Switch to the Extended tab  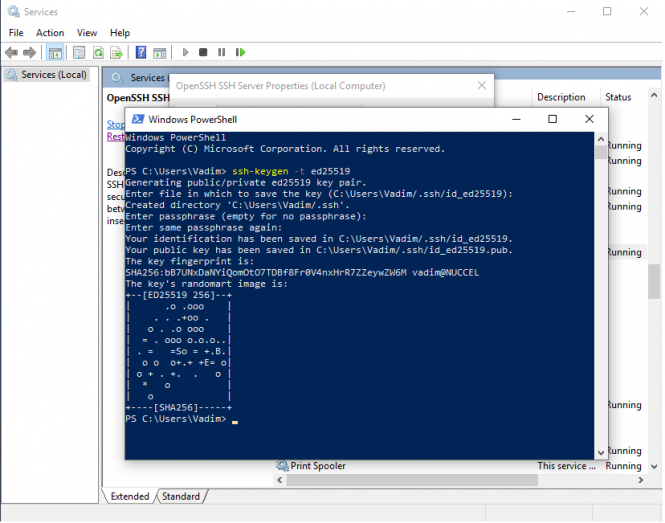tap(130, 496)
